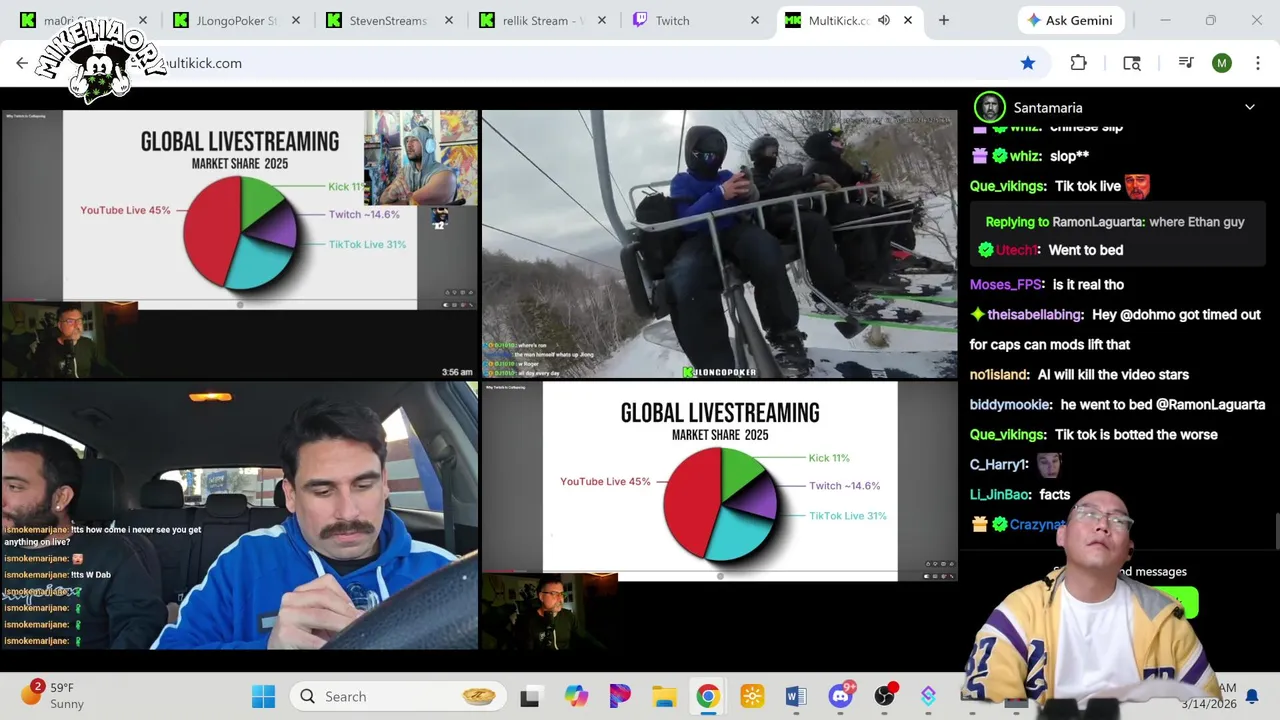Switch to the JLongoPoker tab
The image size is (1280, 720).
pyautogui.click(x=237, y=20)
